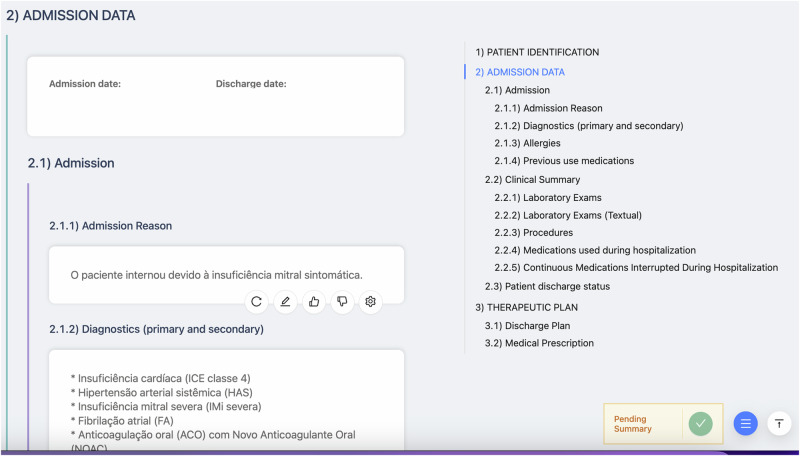Open 3.2) Medical Prescription link
Image resolution: width=800 pixels, height=456 pixels.
539,343
